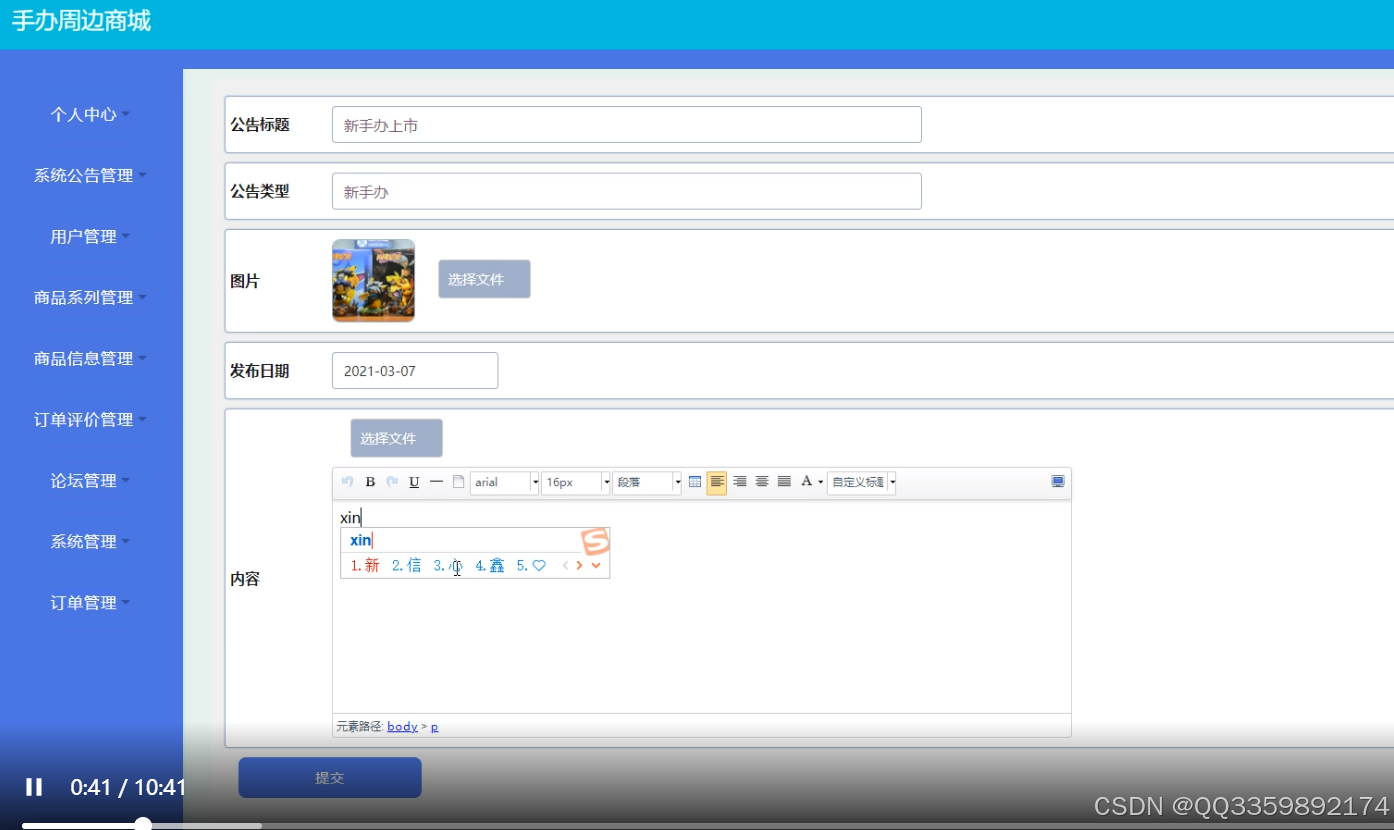Expand the 订单管理 sidebar menu
The image size is (1394, 830).
point(90,602)
